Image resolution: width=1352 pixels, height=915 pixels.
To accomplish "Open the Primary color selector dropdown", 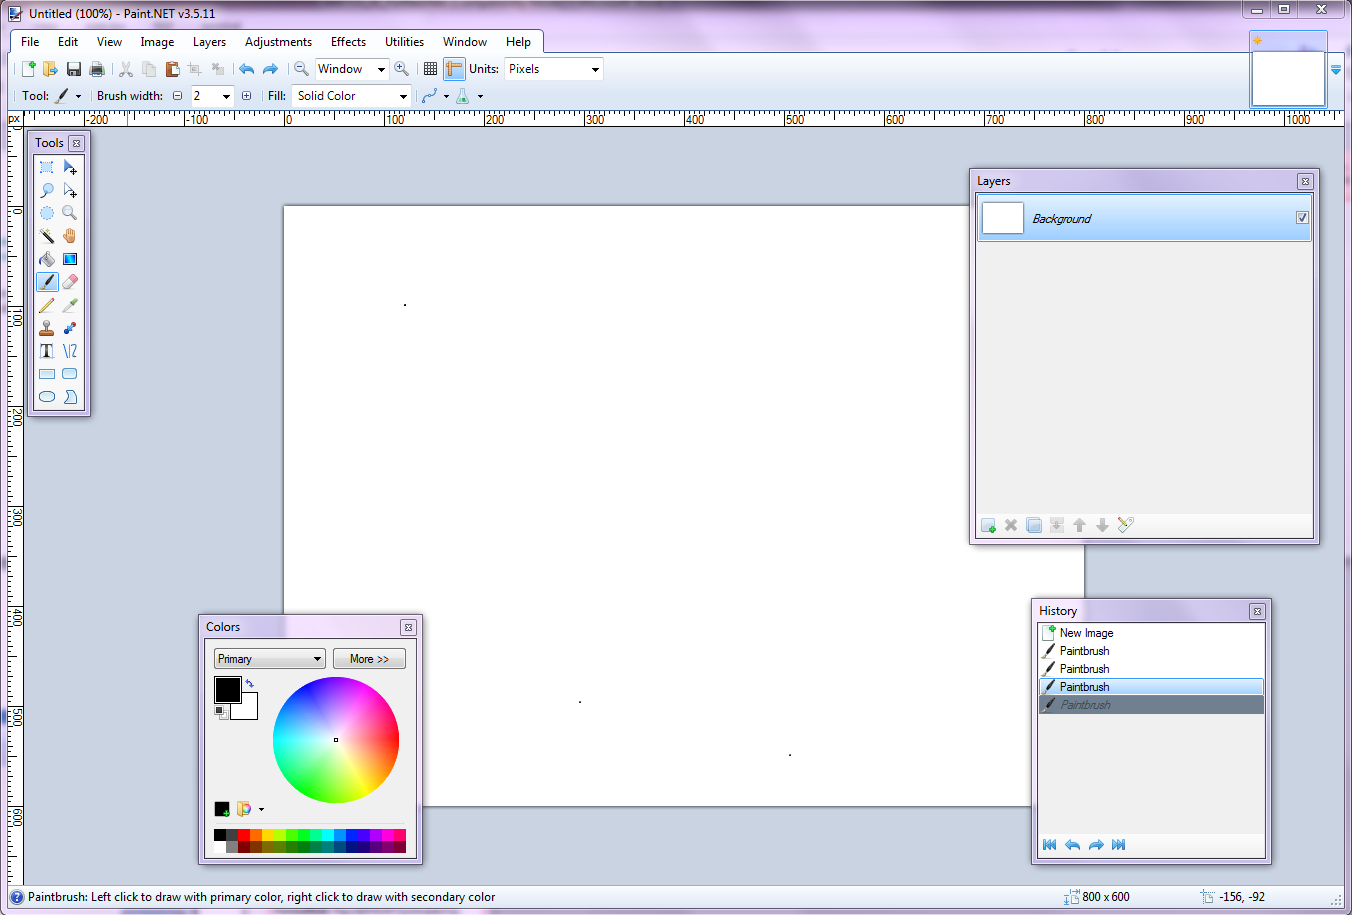I will [x=270, y=659].
